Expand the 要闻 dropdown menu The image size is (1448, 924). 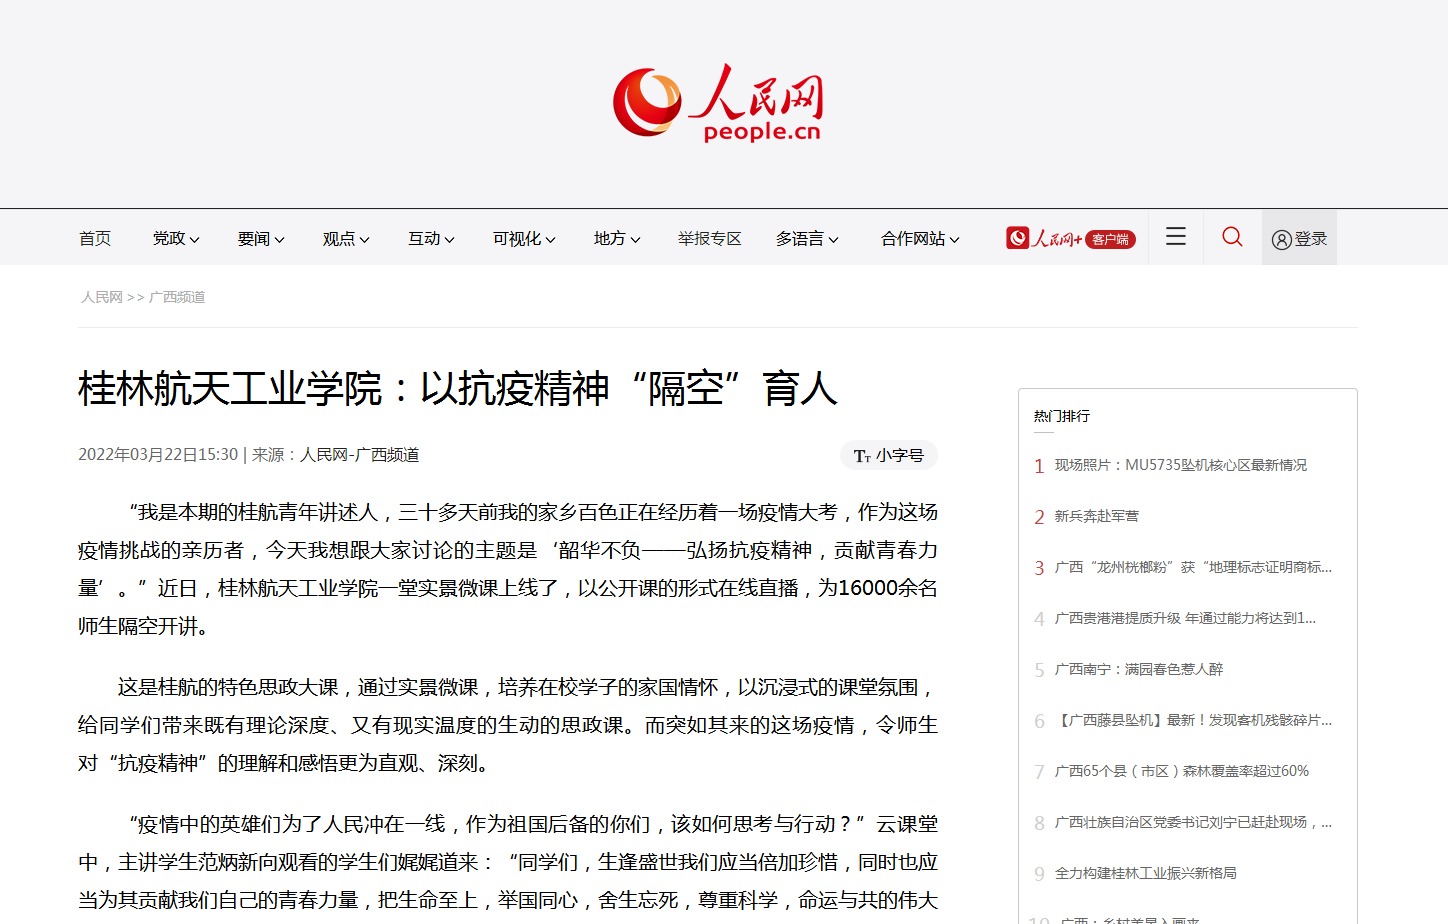(x=261, y=239)
